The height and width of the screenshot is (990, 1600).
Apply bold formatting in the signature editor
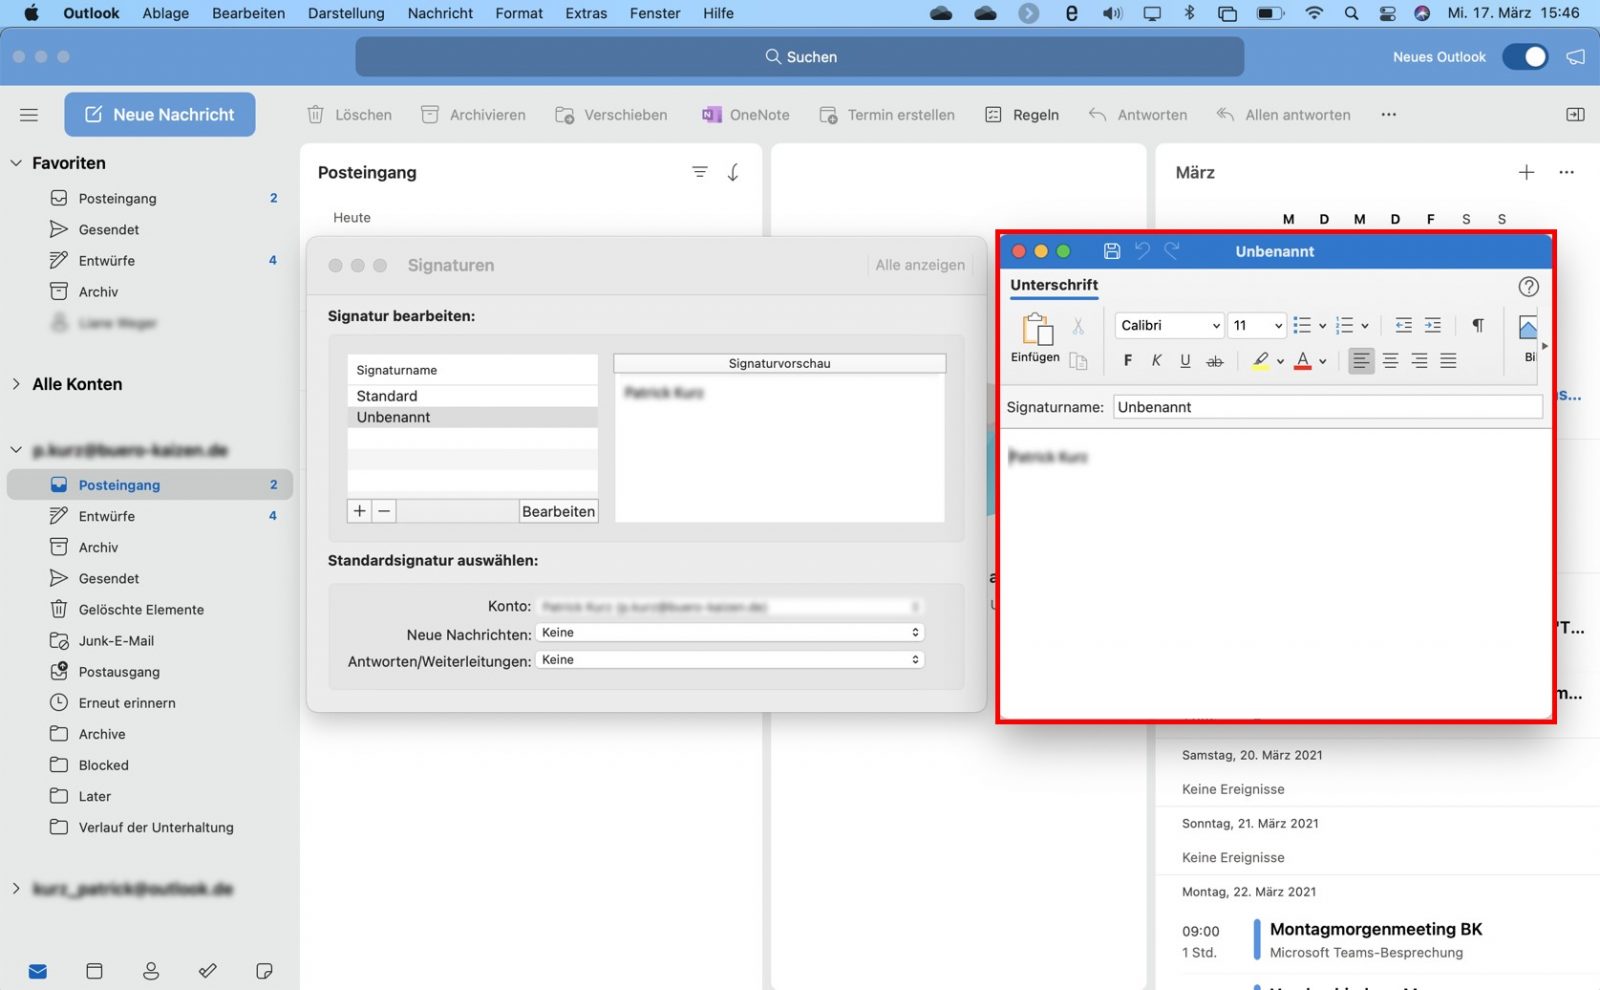[x=1128, y=361]
